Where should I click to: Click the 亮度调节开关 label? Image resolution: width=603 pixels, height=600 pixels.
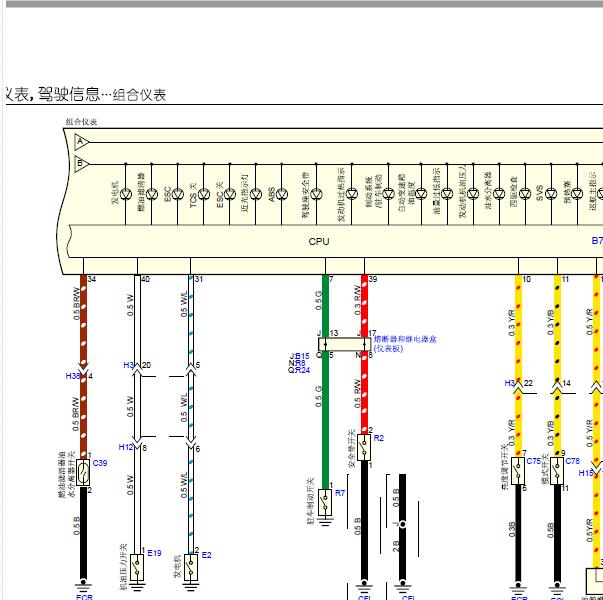coord(505,467)
